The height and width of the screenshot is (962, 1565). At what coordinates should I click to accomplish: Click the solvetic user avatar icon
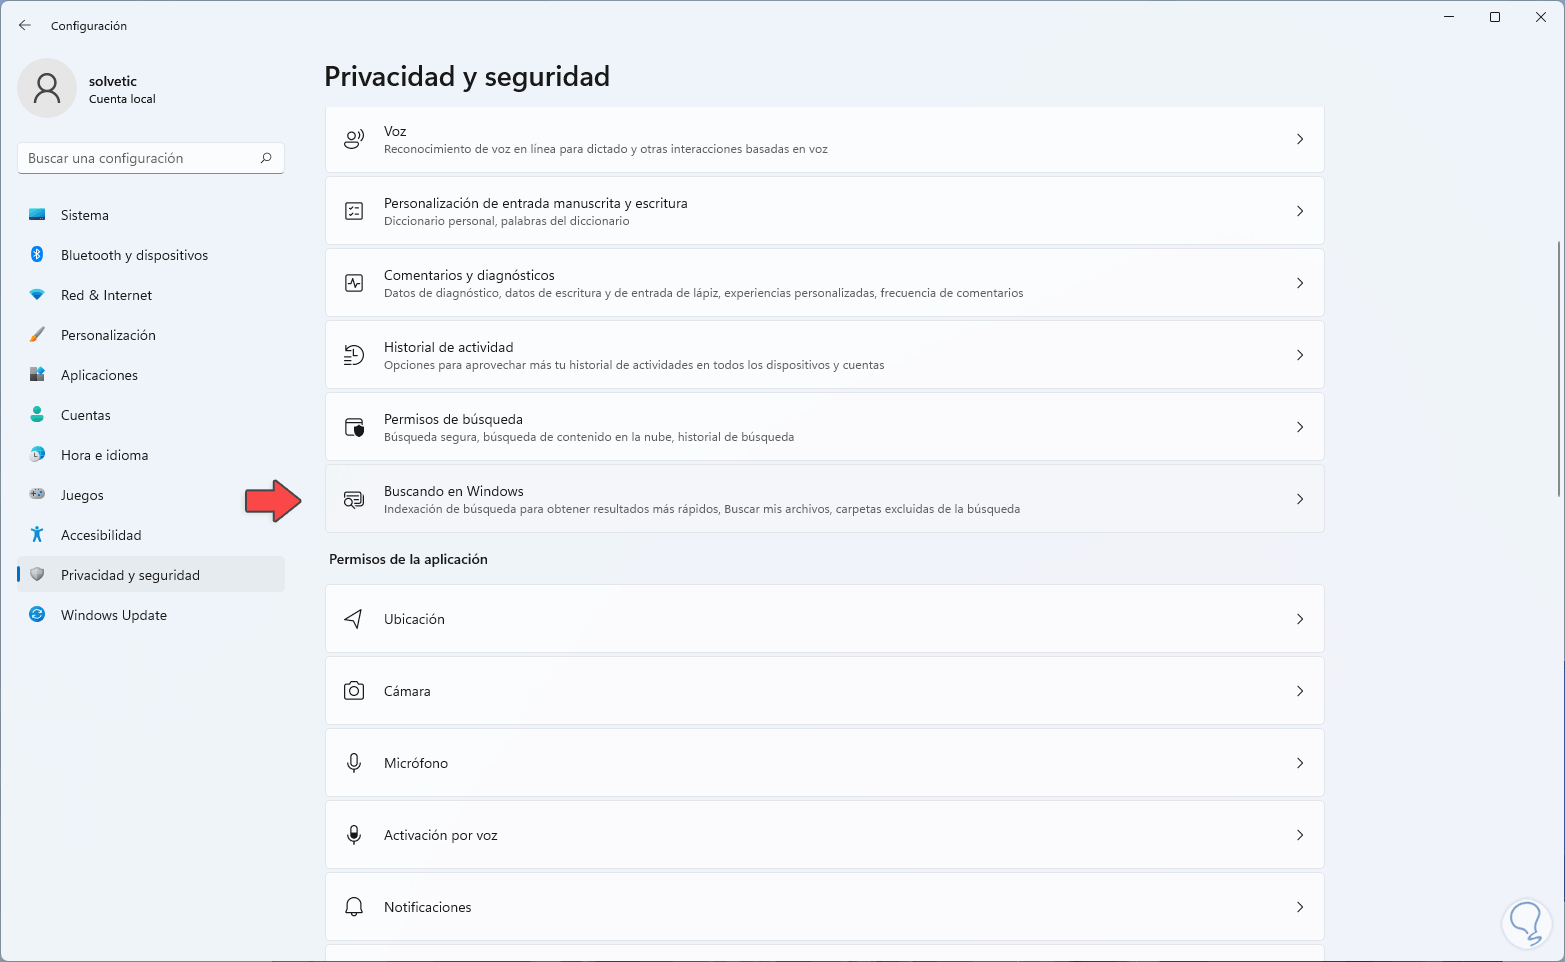tap(47, 88)
